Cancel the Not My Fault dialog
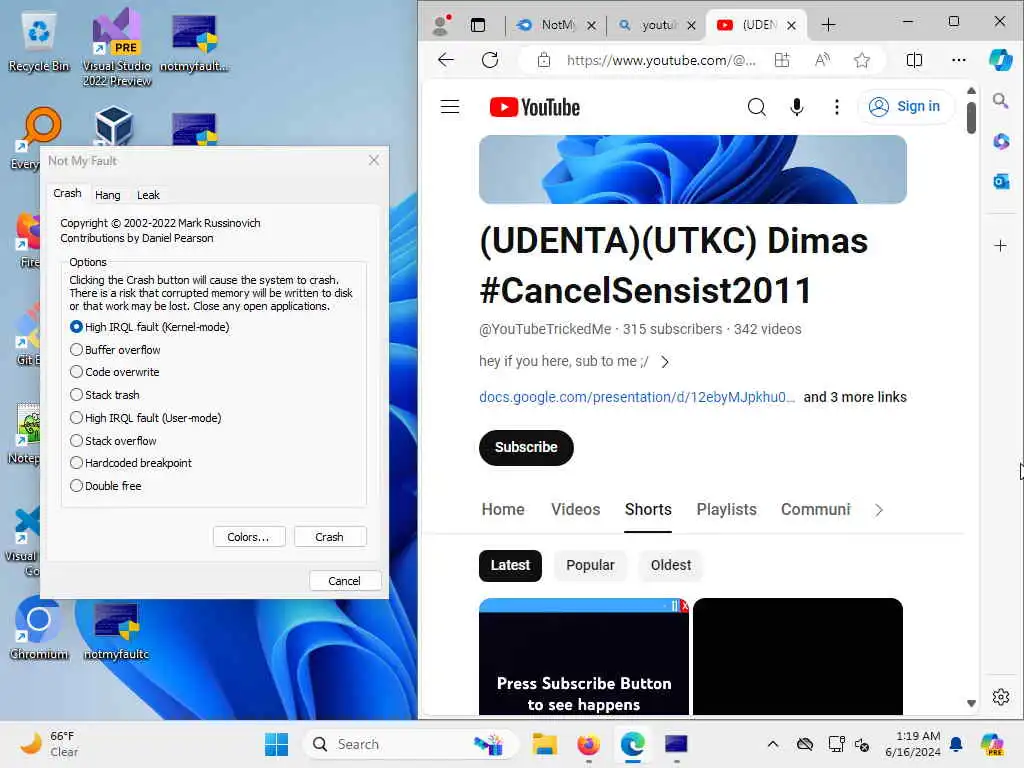The width and height of the screenshot is (1024, 768). tap(345, 581)
